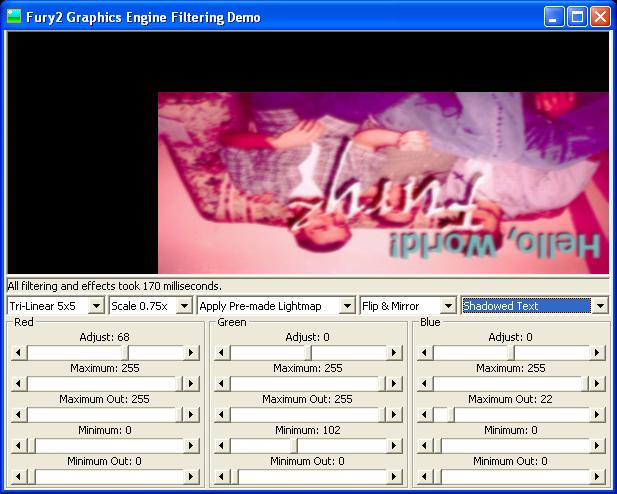Click the Green Minimum left arrow button
The height and width of the screenshot is (494, 617).
[x=221, y=446]
